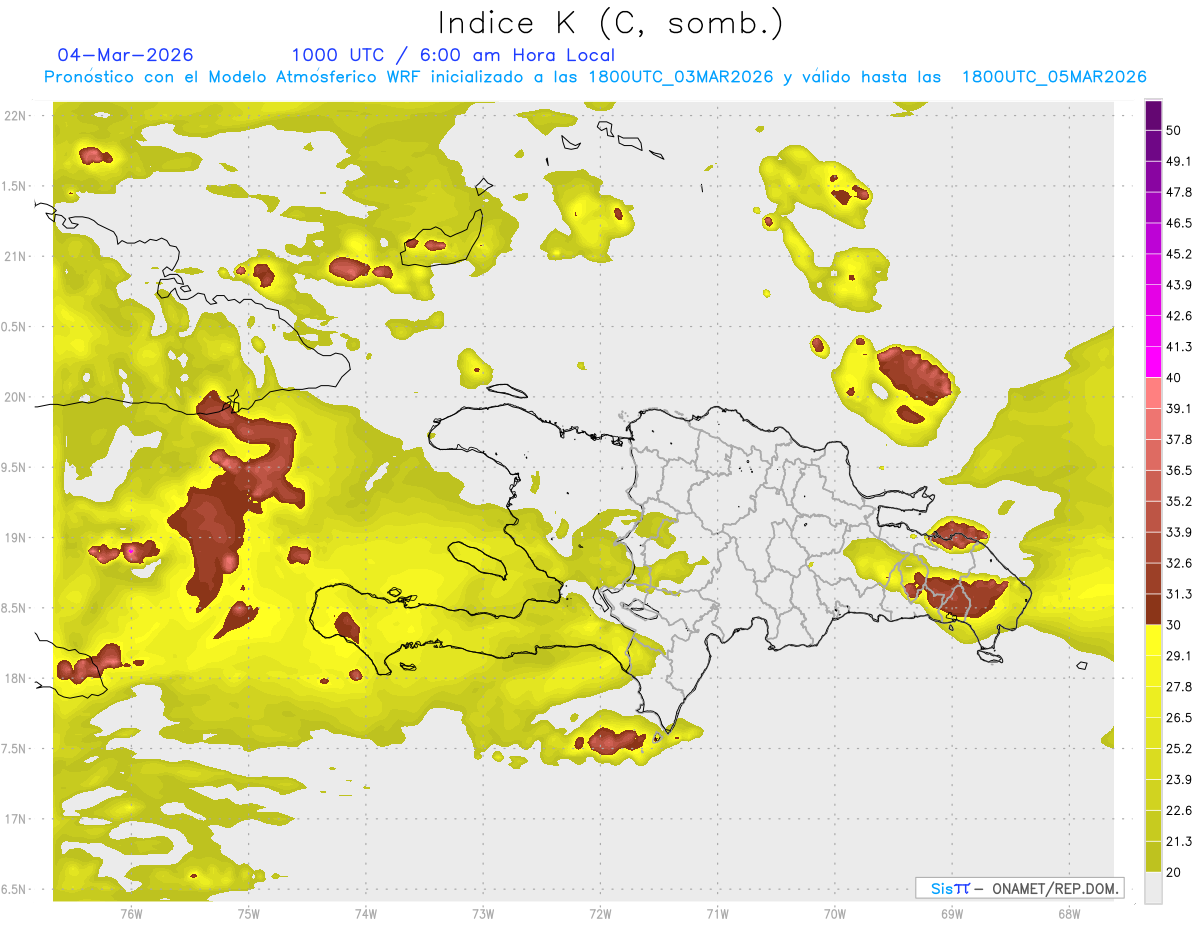Click the 'Indice K (C, somb.)' map title
This screenshot has height=927, width=1200.
(610, 23)
